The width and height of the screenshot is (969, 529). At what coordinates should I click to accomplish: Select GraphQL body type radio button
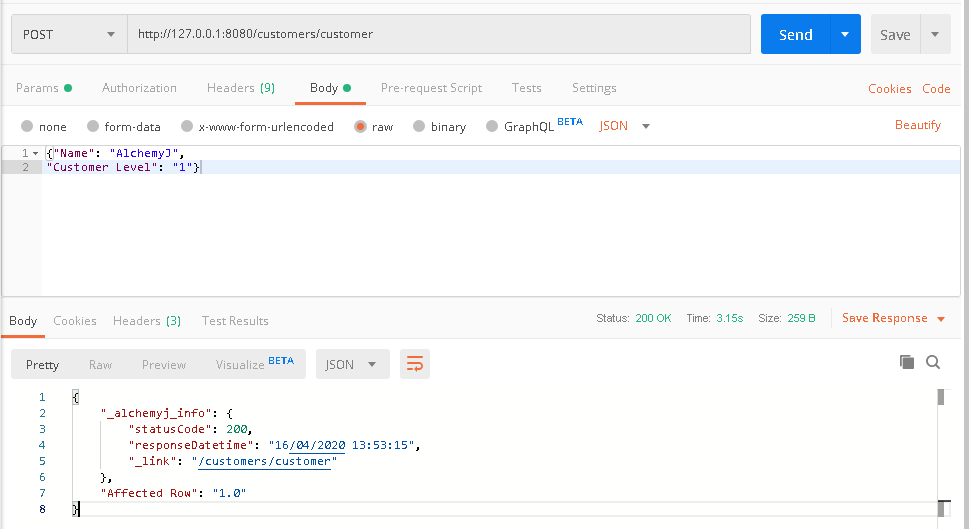pyautogui.click(x=492, y=127)
